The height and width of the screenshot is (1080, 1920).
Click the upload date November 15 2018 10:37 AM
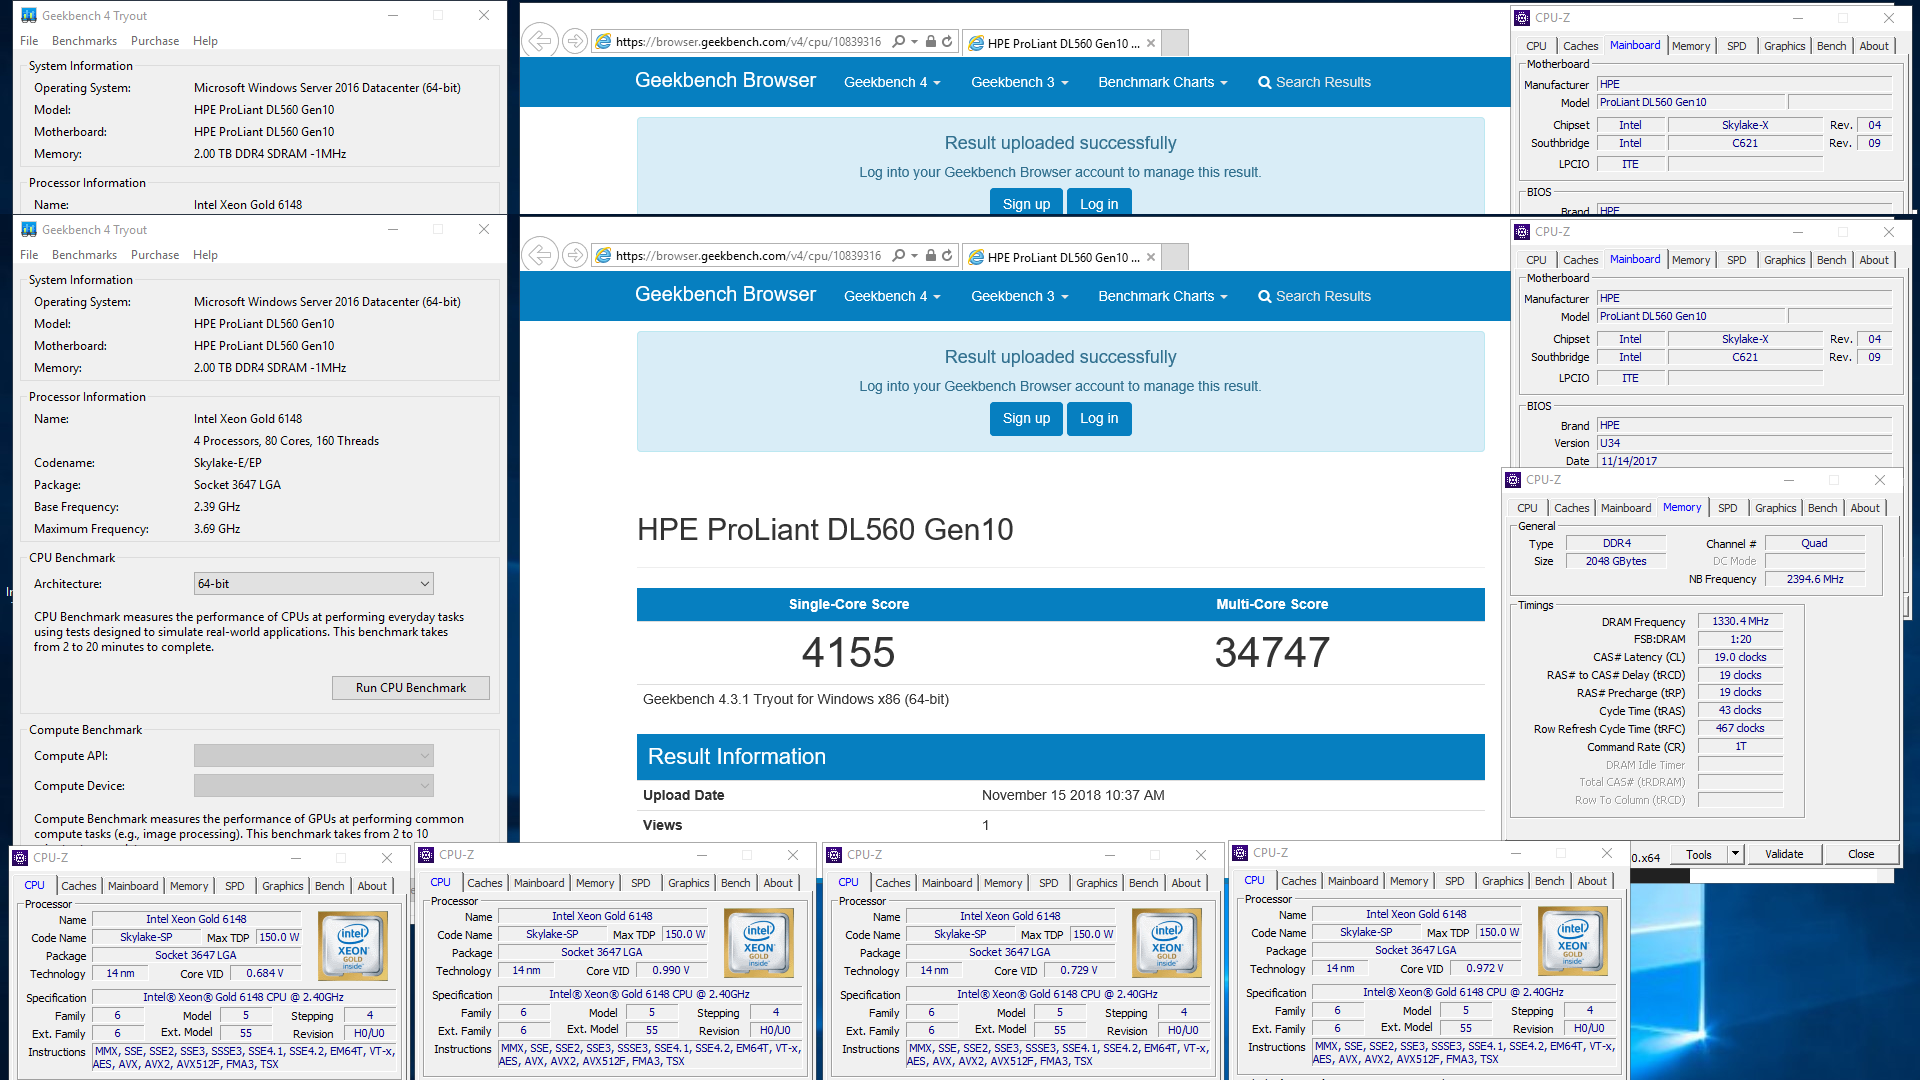pyautogui.click(x=1073, y=795)
